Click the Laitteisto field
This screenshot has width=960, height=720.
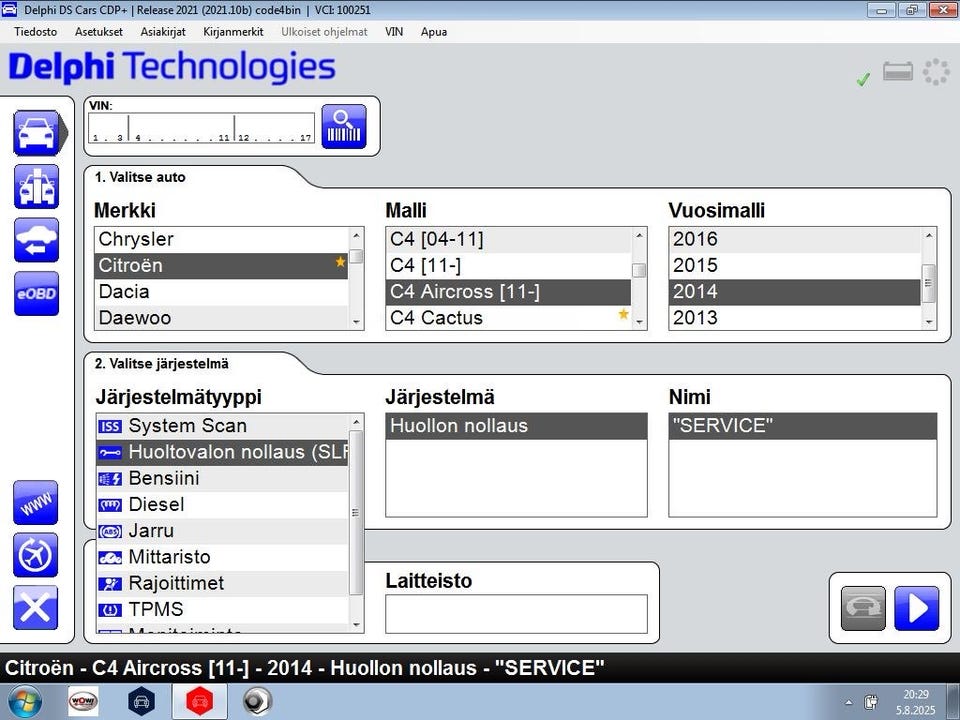coord(516,613)
